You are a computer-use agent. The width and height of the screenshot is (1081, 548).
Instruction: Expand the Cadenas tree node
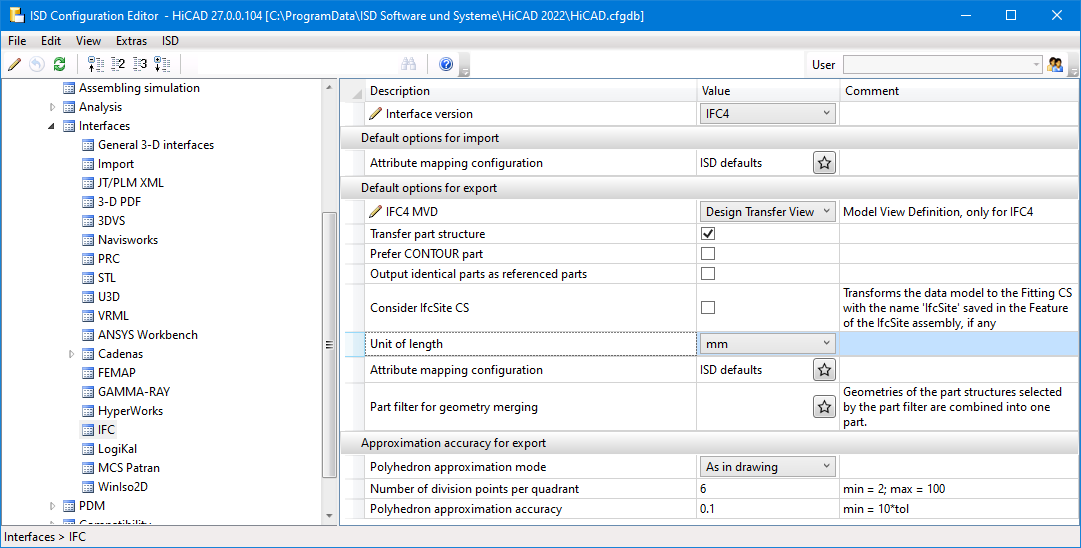point(71,354)
